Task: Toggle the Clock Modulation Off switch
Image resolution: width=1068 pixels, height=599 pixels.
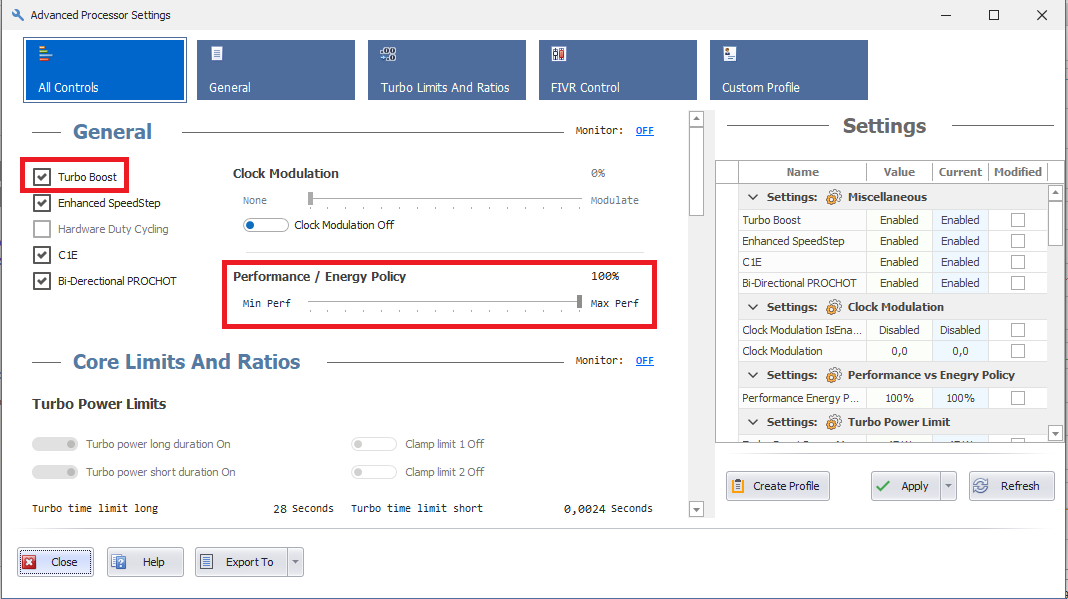Action: pos(266,225)
